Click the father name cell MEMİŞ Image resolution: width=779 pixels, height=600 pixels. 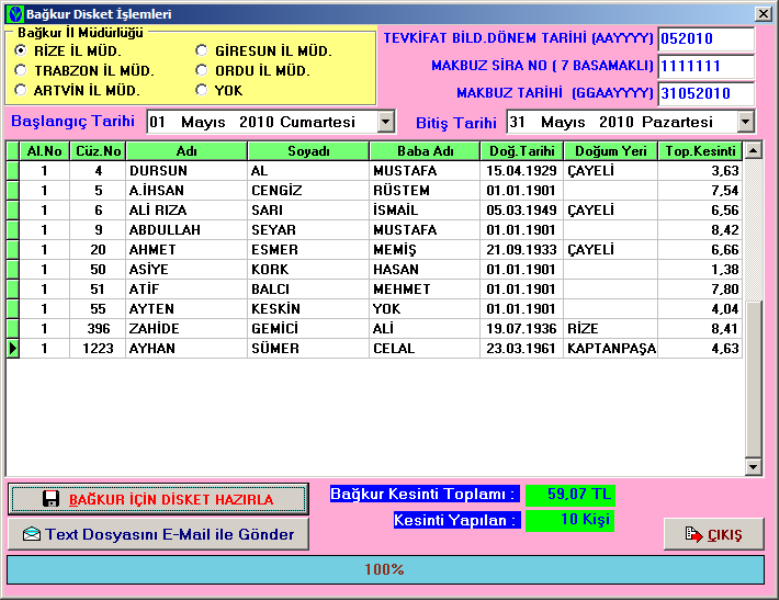coord(425,250)
